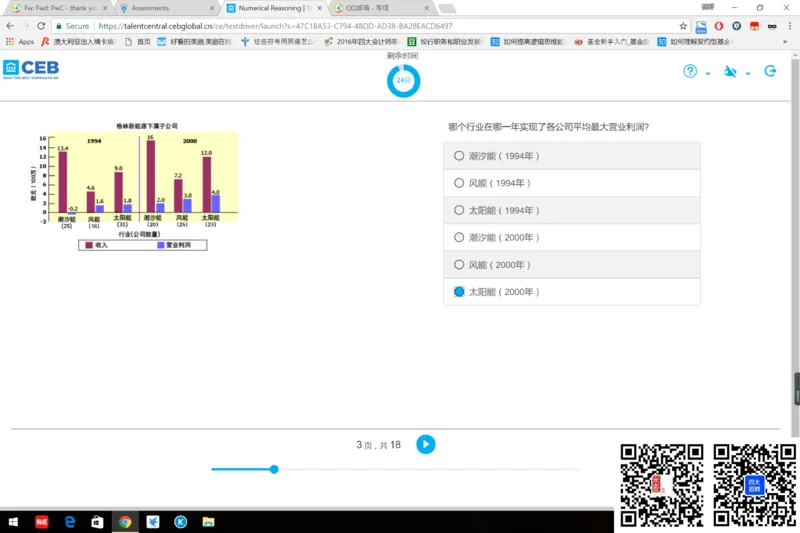800x533 pixels.
Task: Open the Apps bookmarks shortcut
Action: [x=19, y=42]
